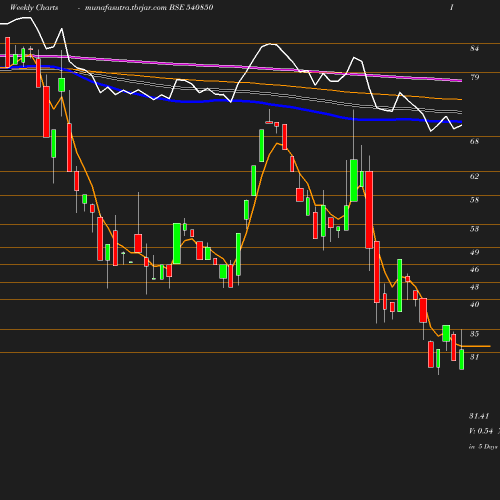Select the 35 price axis label
Image resolution: width=500 pixels, height=500 pixels.
click(474, 334)
